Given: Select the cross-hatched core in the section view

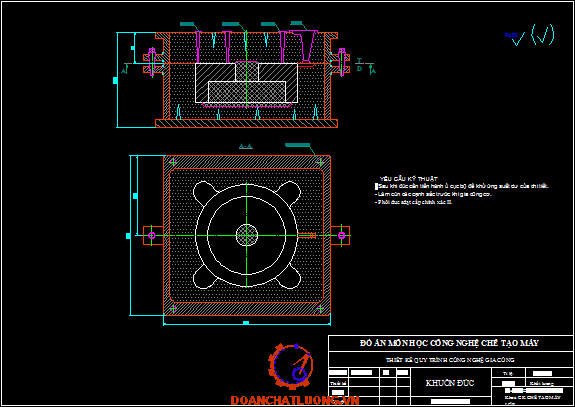Looking at the screenshot, I should tap(247, 92).
